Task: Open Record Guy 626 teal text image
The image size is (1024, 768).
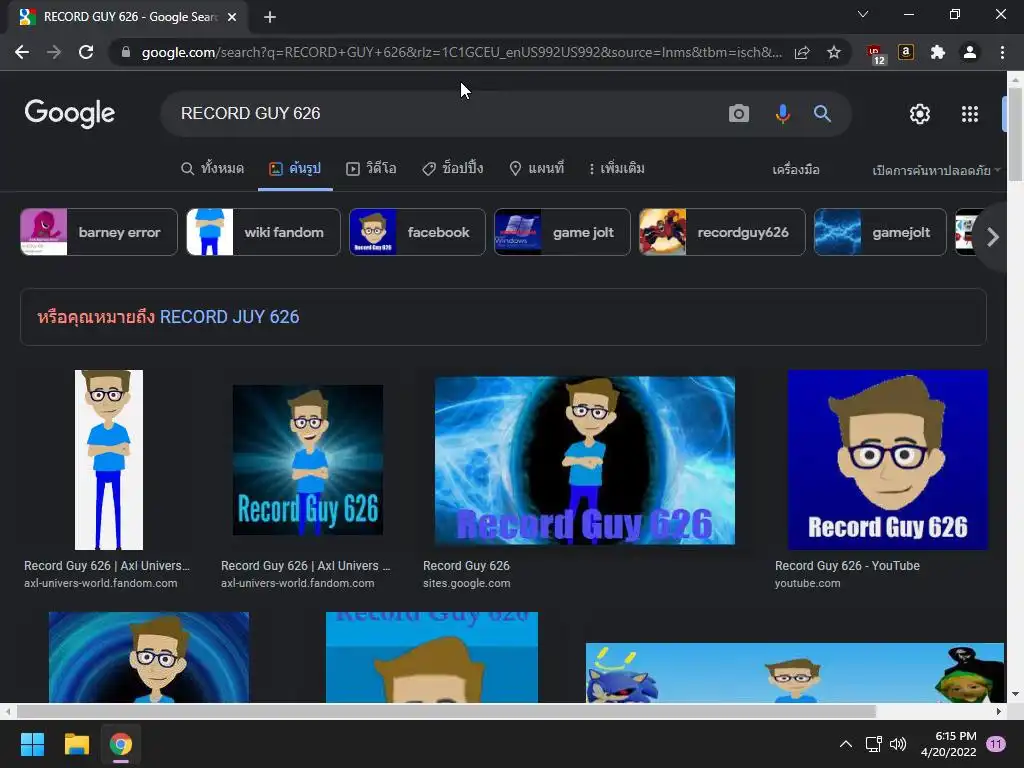Action: 308,460
